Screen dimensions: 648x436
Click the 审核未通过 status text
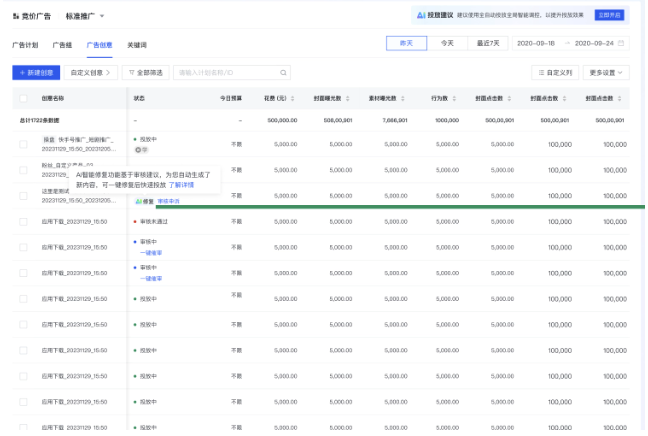(154, 222)
